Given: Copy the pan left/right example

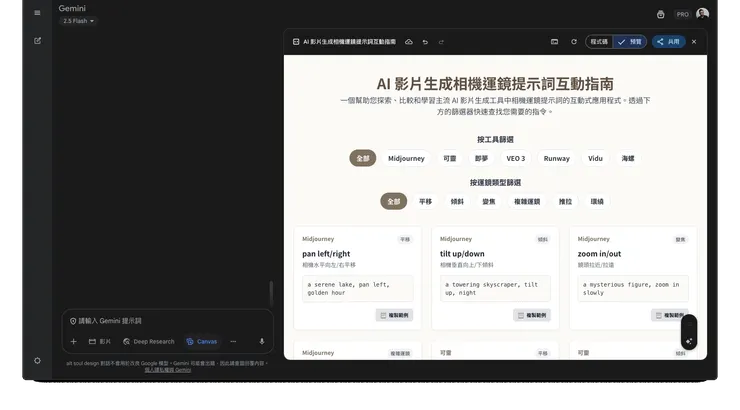Looking at the screenshot, I should pyautogui.click(x=395, y=315).
